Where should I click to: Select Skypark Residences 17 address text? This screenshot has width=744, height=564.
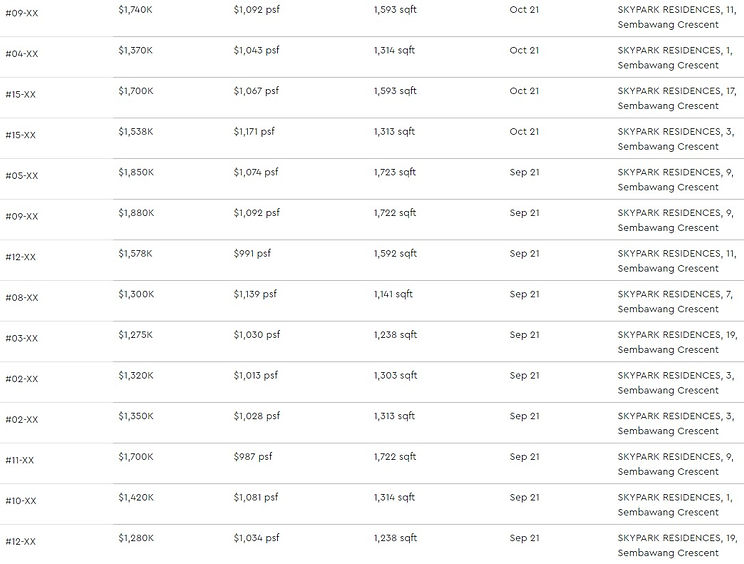pyautogui.click(x=677, y=98)
